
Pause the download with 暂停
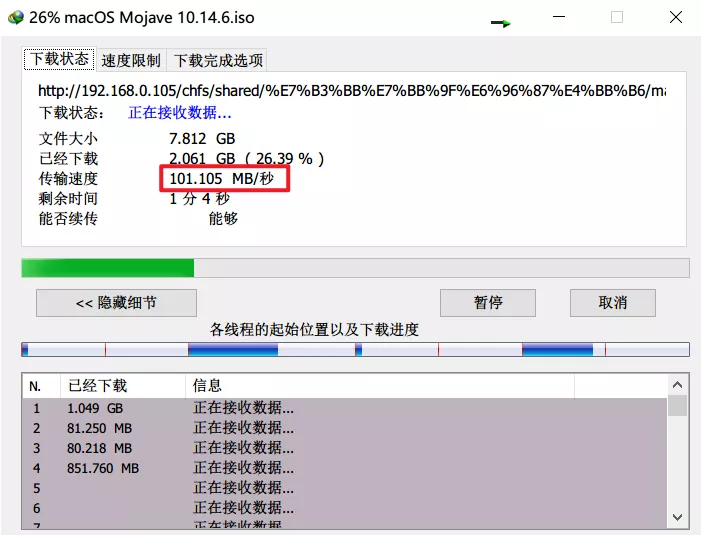pos(488,303)
